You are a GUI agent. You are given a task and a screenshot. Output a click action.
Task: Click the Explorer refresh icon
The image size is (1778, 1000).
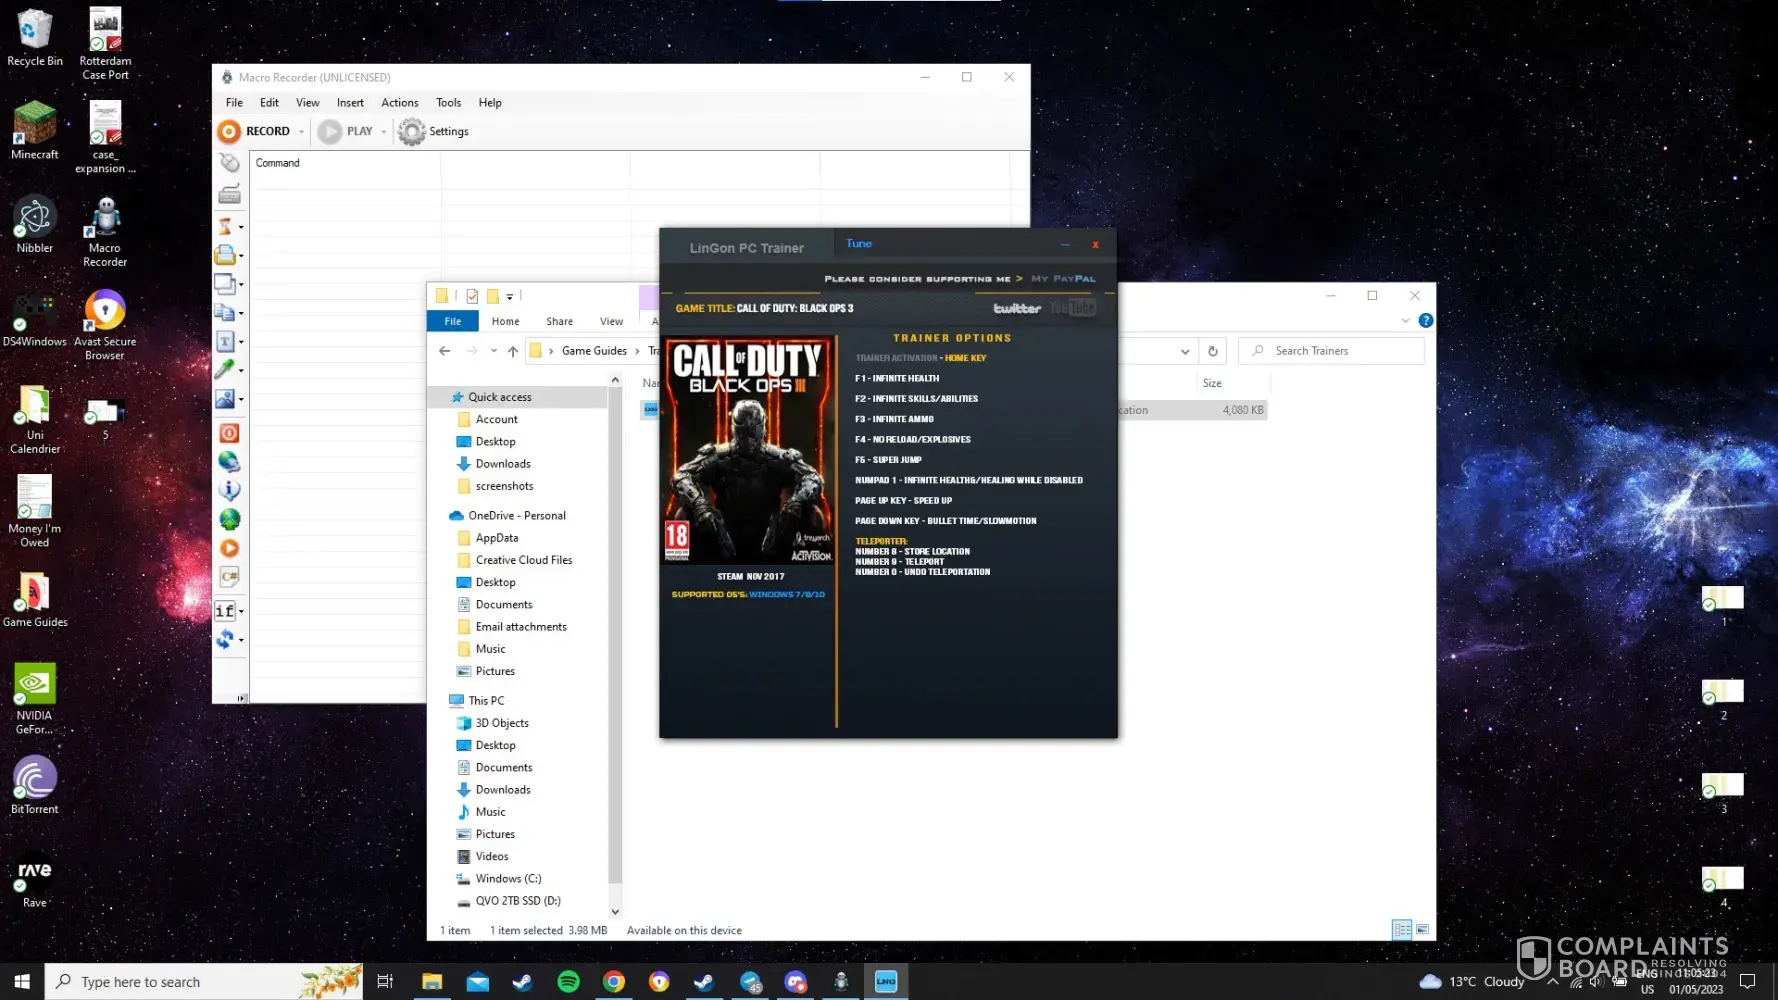click(x=1212, y=351)
